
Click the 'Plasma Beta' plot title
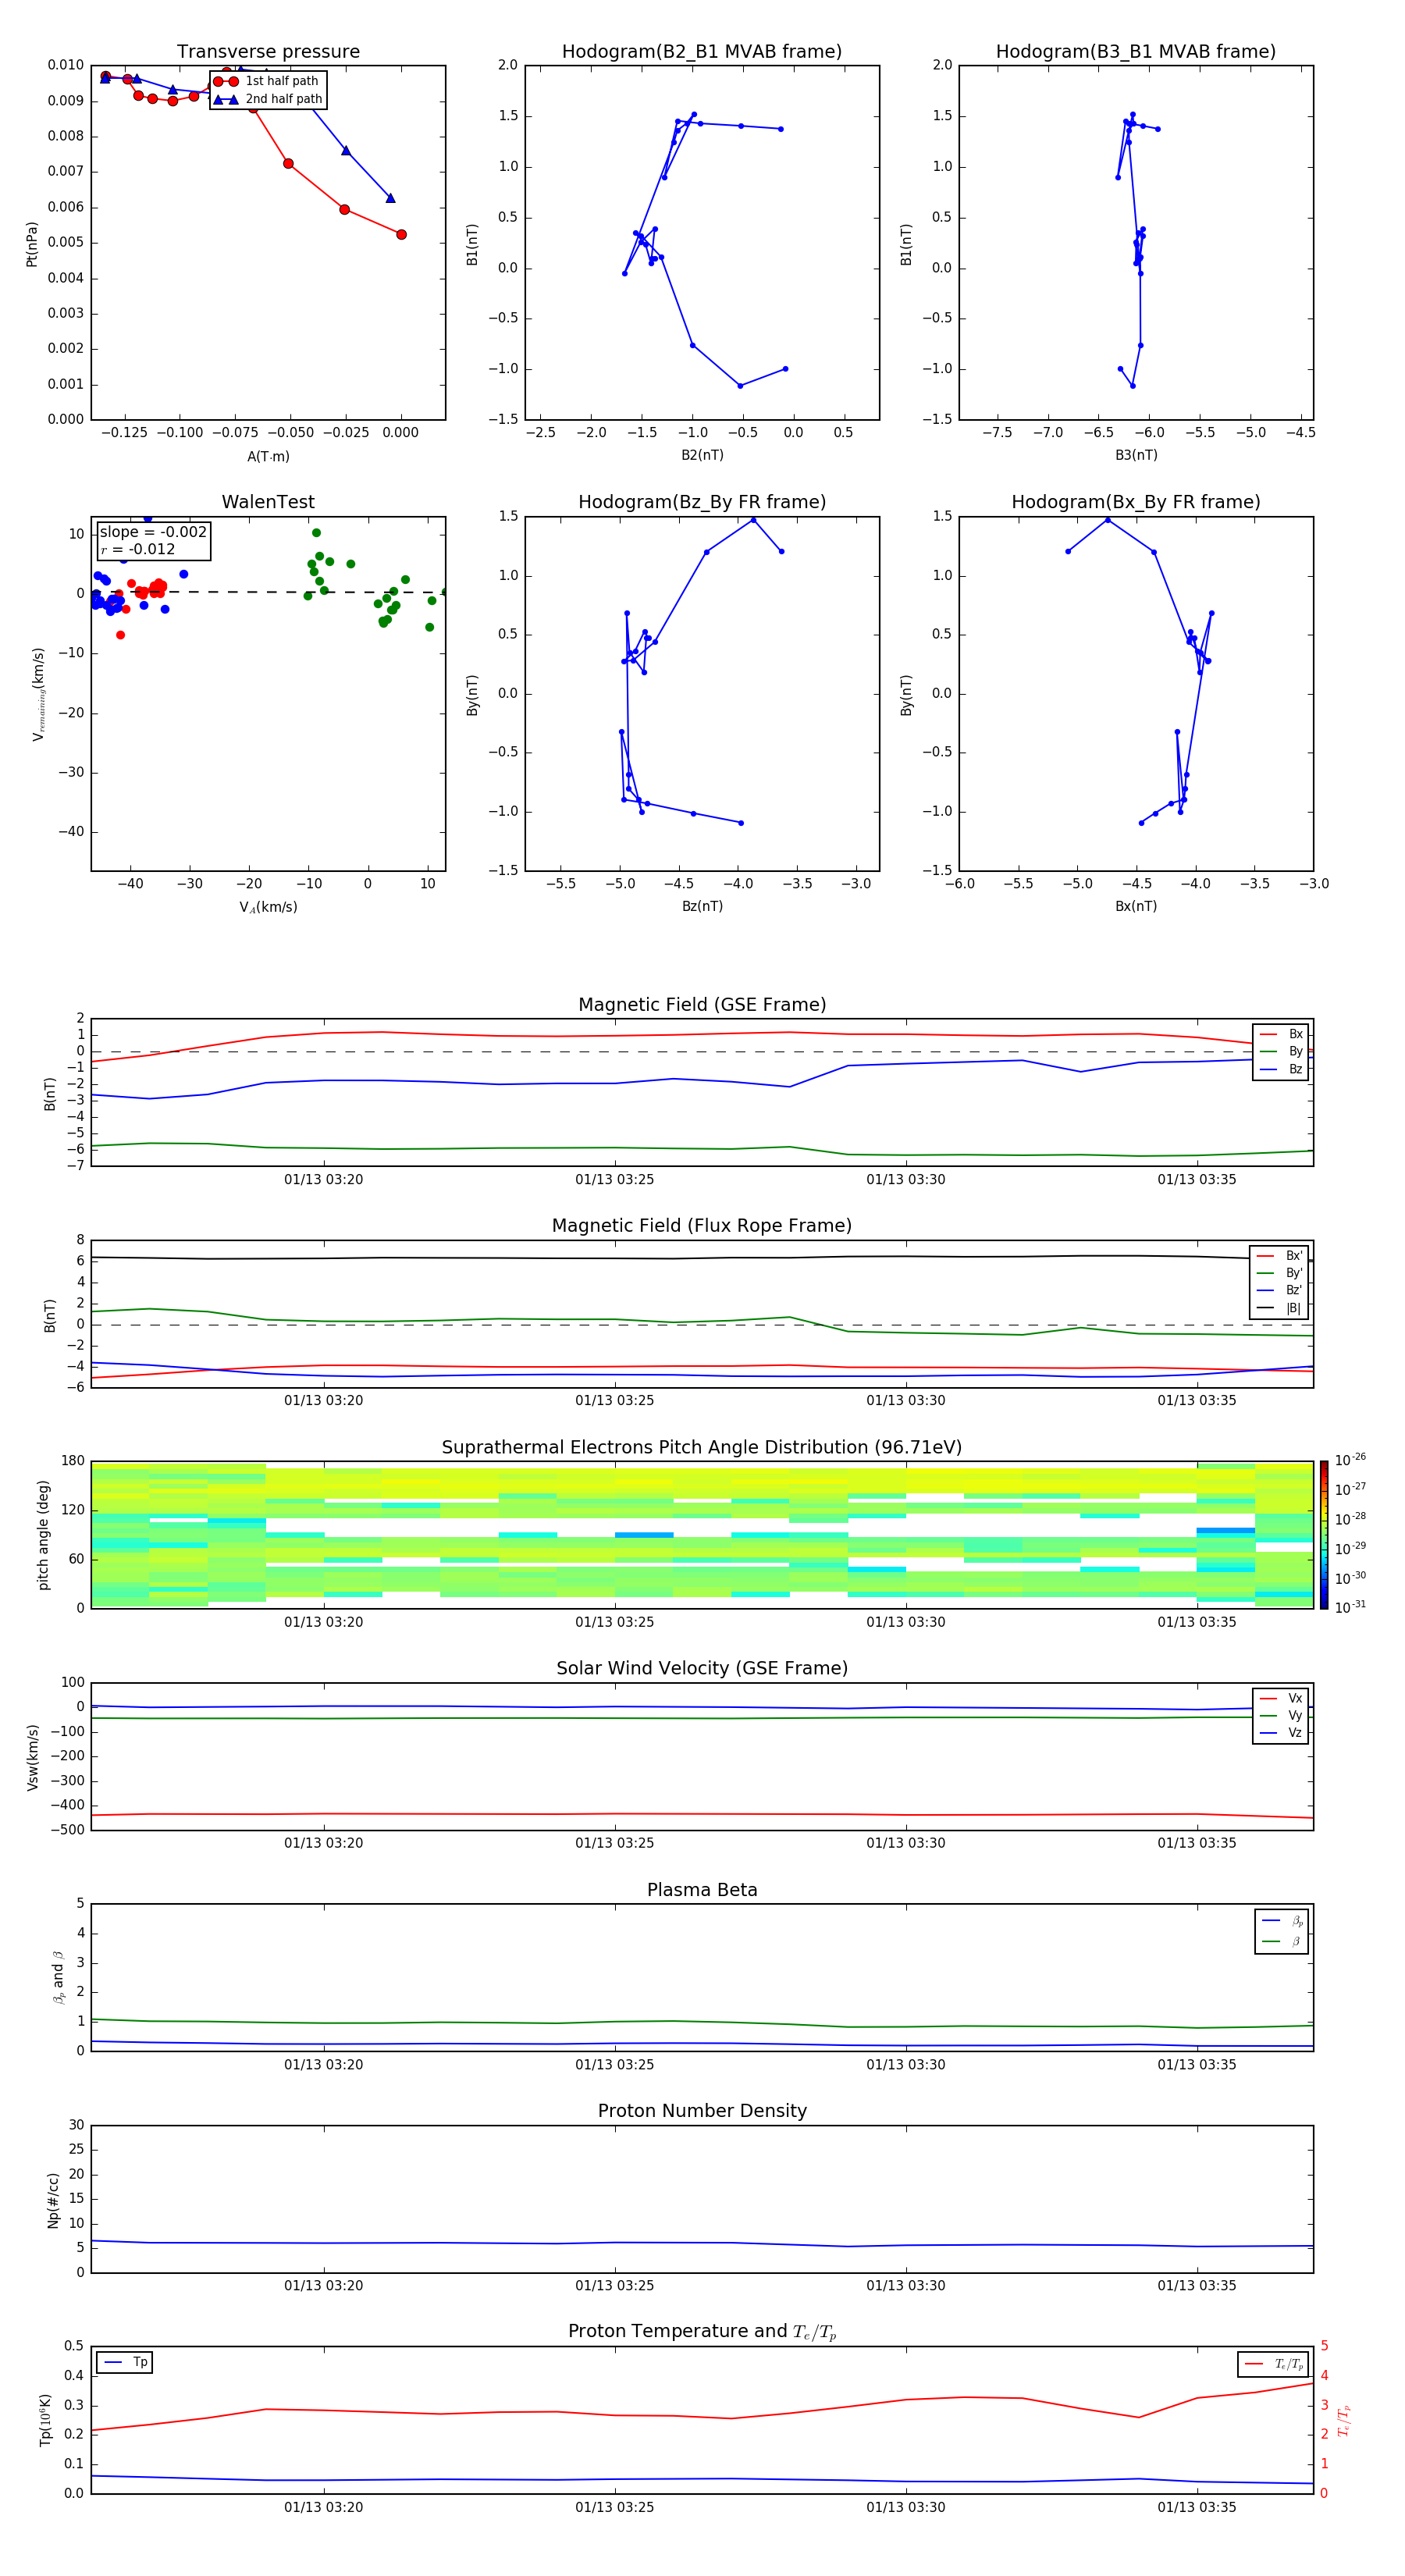(702, 1890)
